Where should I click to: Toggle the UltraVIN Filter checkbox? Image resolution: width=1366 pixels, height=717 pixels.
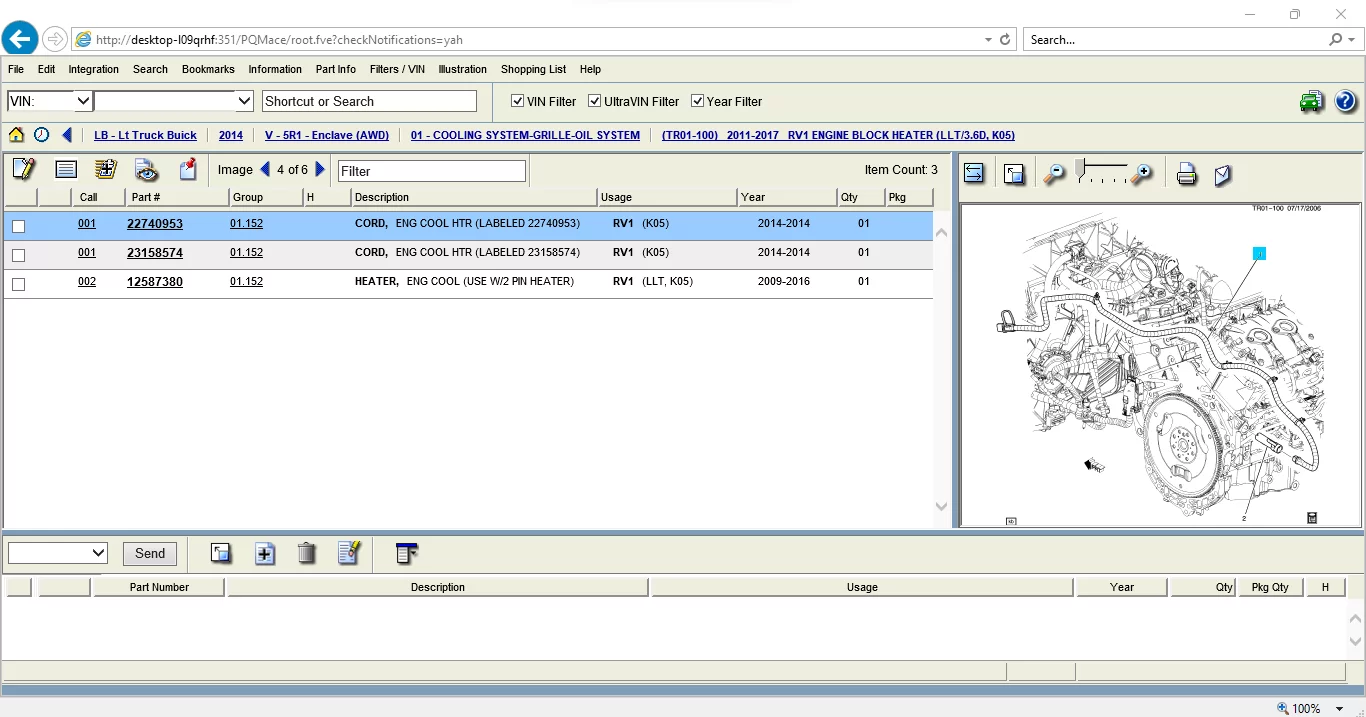594,101
